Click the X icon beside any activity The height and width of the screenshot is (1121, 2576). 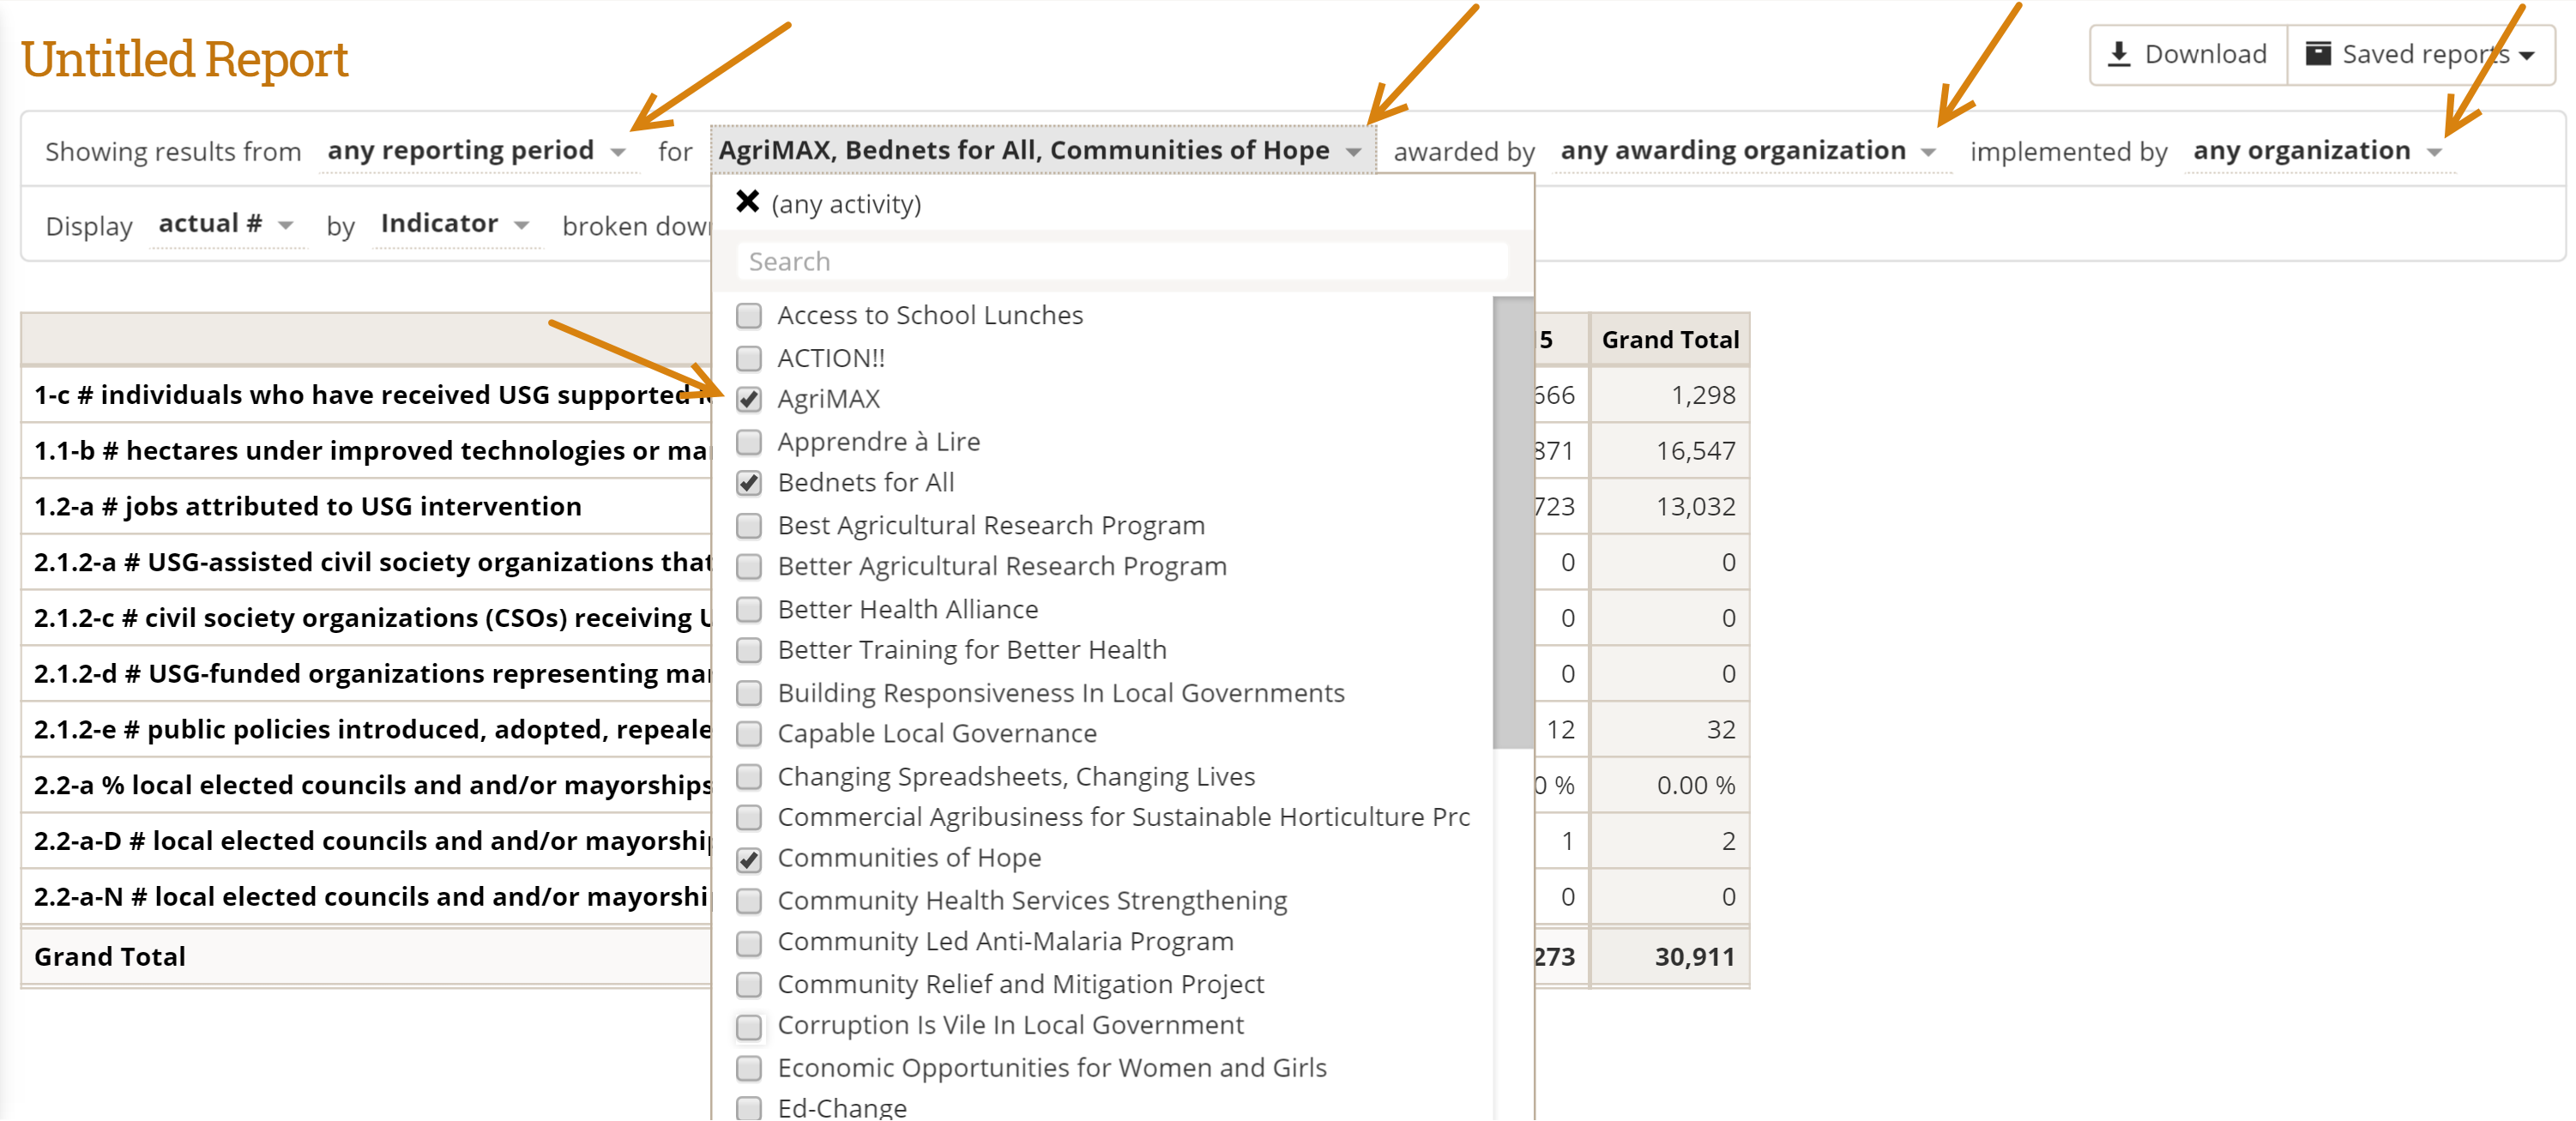pos(747,202)
